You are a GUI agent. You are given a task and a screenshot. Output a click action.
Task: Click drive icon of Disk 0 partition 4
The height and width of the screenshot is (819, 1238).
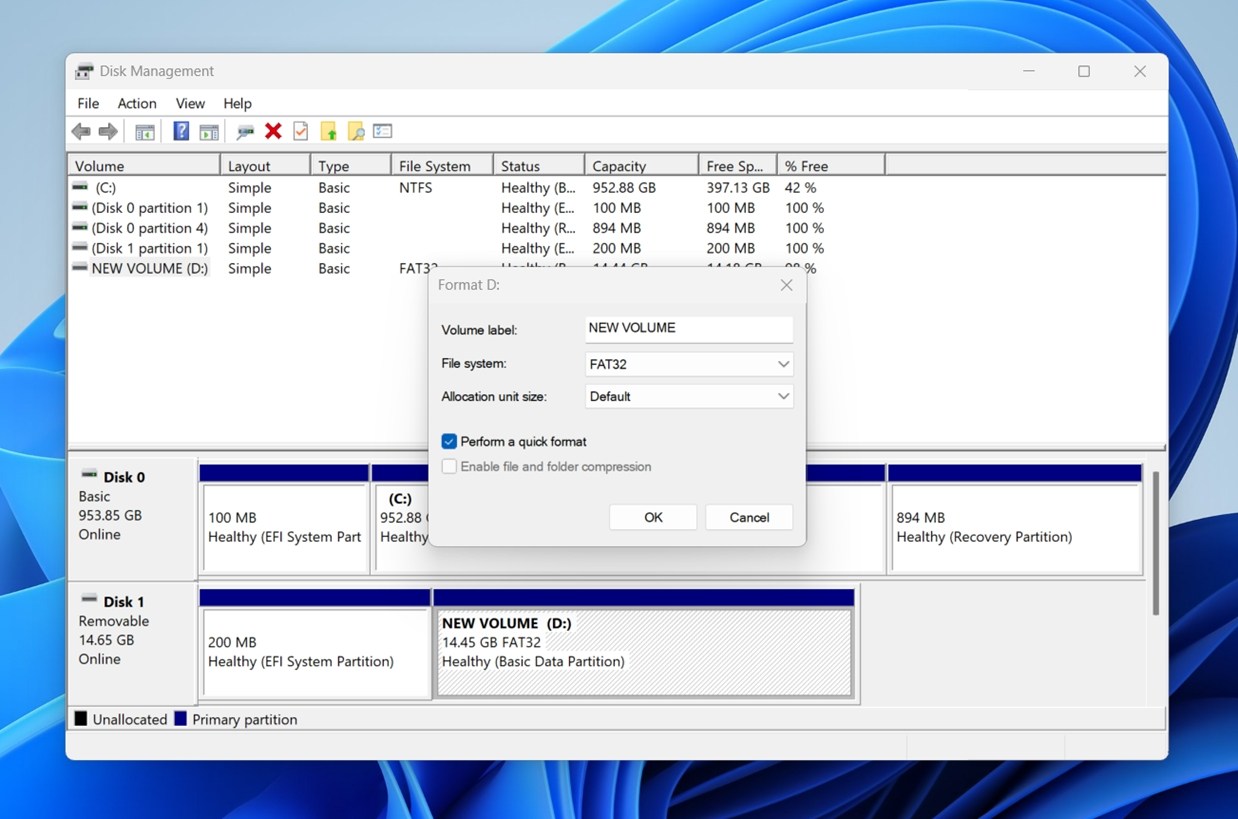80,227
